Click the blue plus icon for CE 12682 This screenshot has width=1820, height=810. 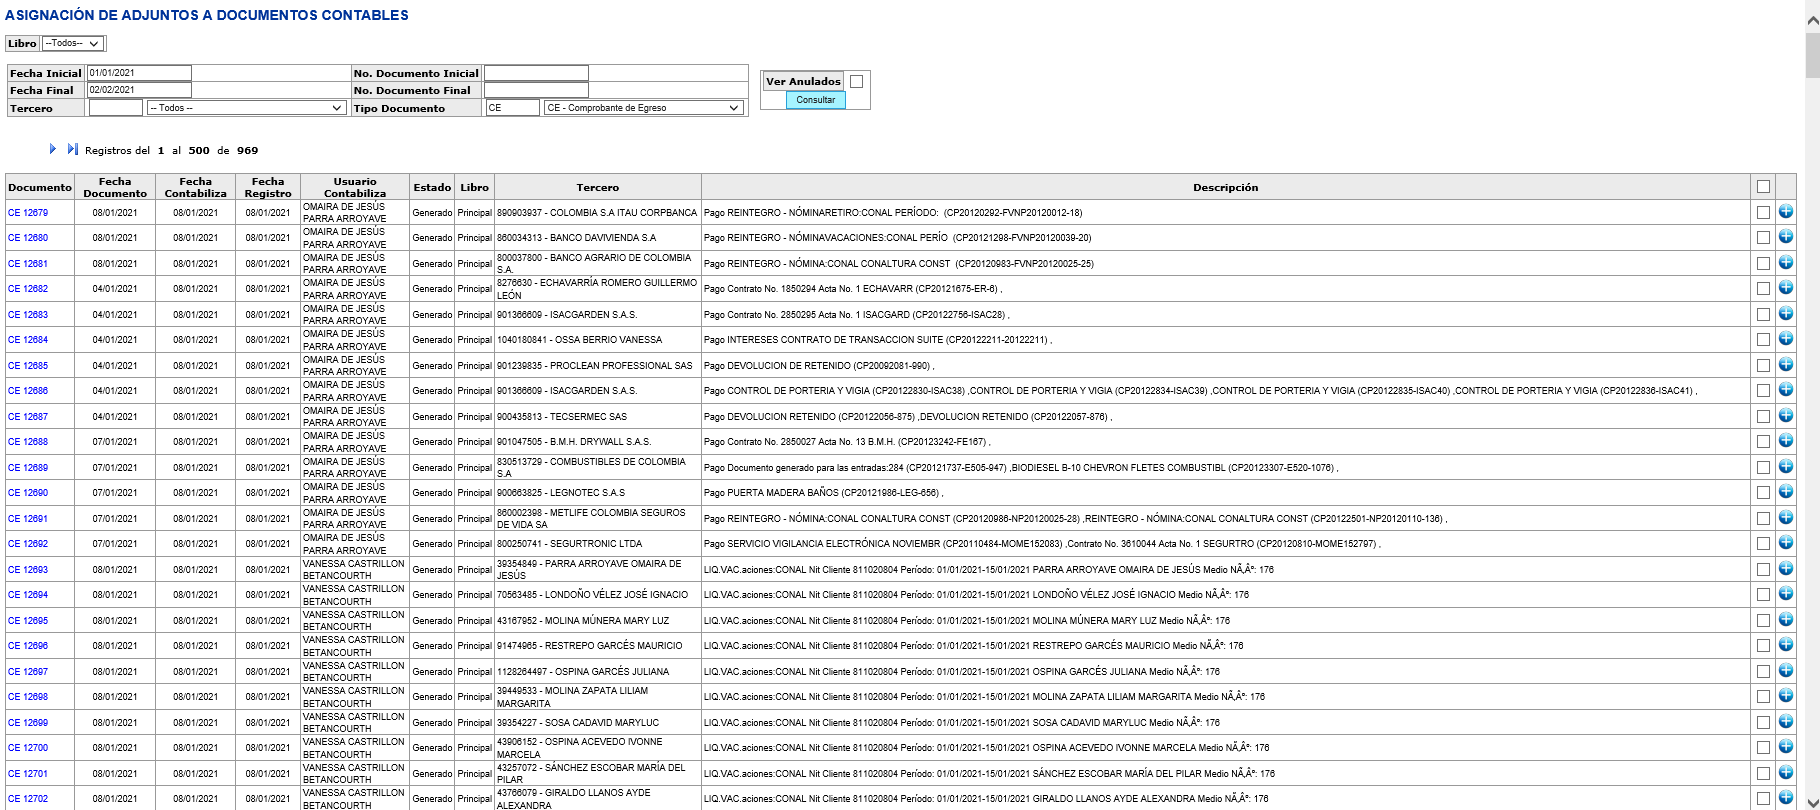pyautogui.click(x=1785, y=288)
